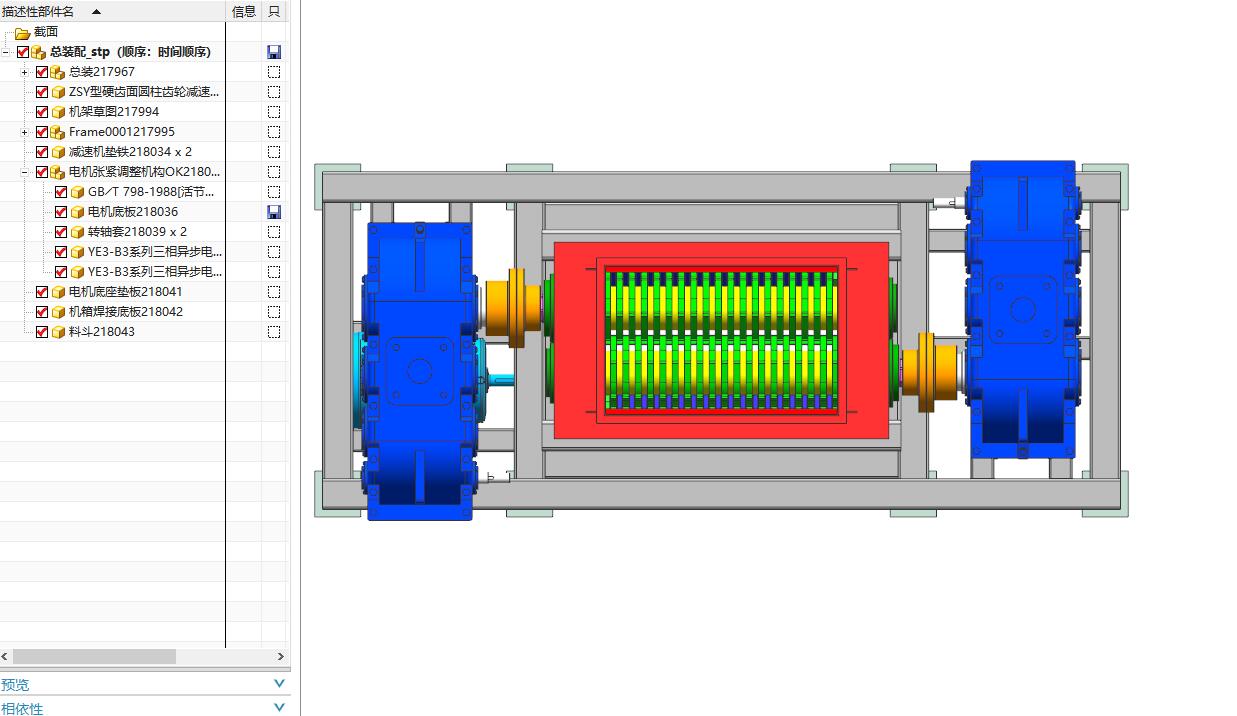Collapse the 总装配_stp root node
Viewport: 1237px width, 716px height.
pyautogui.click(x=6, y=52)
